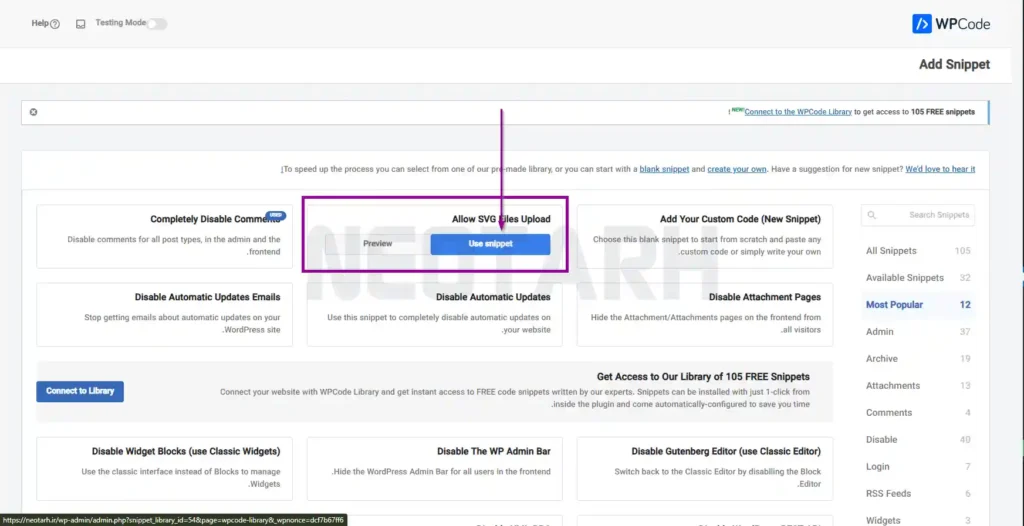Viewport: 1024px width, 526px height.
Task: Click the blank snippet link
Action: [664, 169]
